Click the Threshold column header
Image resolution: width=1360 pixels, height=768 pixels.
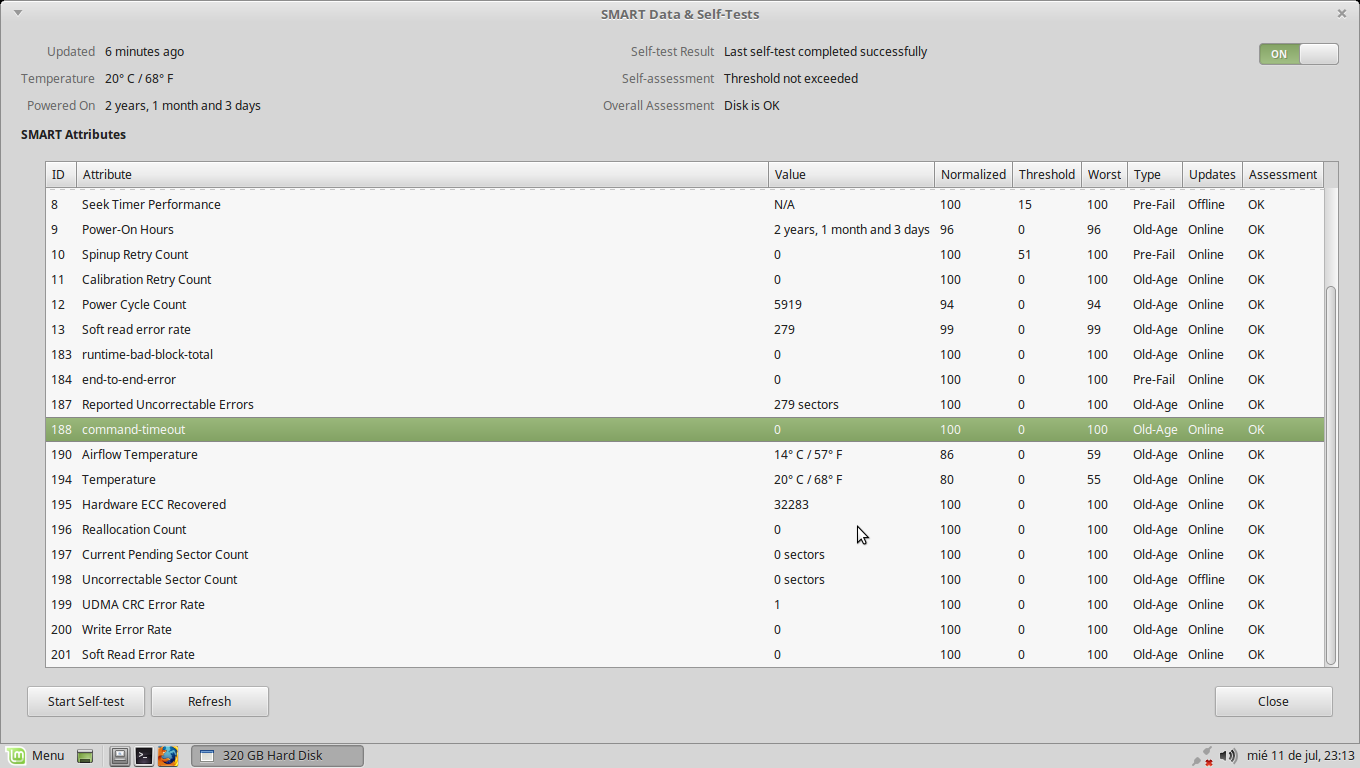1046,175
